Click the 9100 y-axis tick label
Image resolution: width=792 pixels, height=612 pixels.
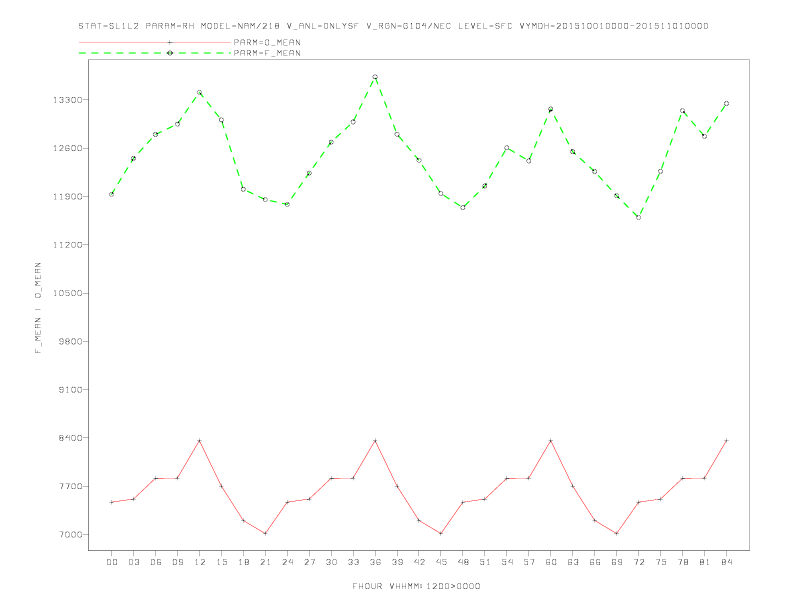(70, 390)
